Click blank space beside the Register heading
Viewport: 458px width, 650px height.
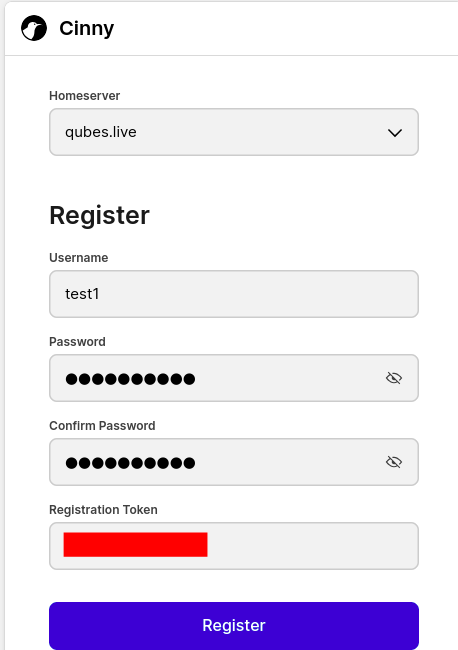286,216
